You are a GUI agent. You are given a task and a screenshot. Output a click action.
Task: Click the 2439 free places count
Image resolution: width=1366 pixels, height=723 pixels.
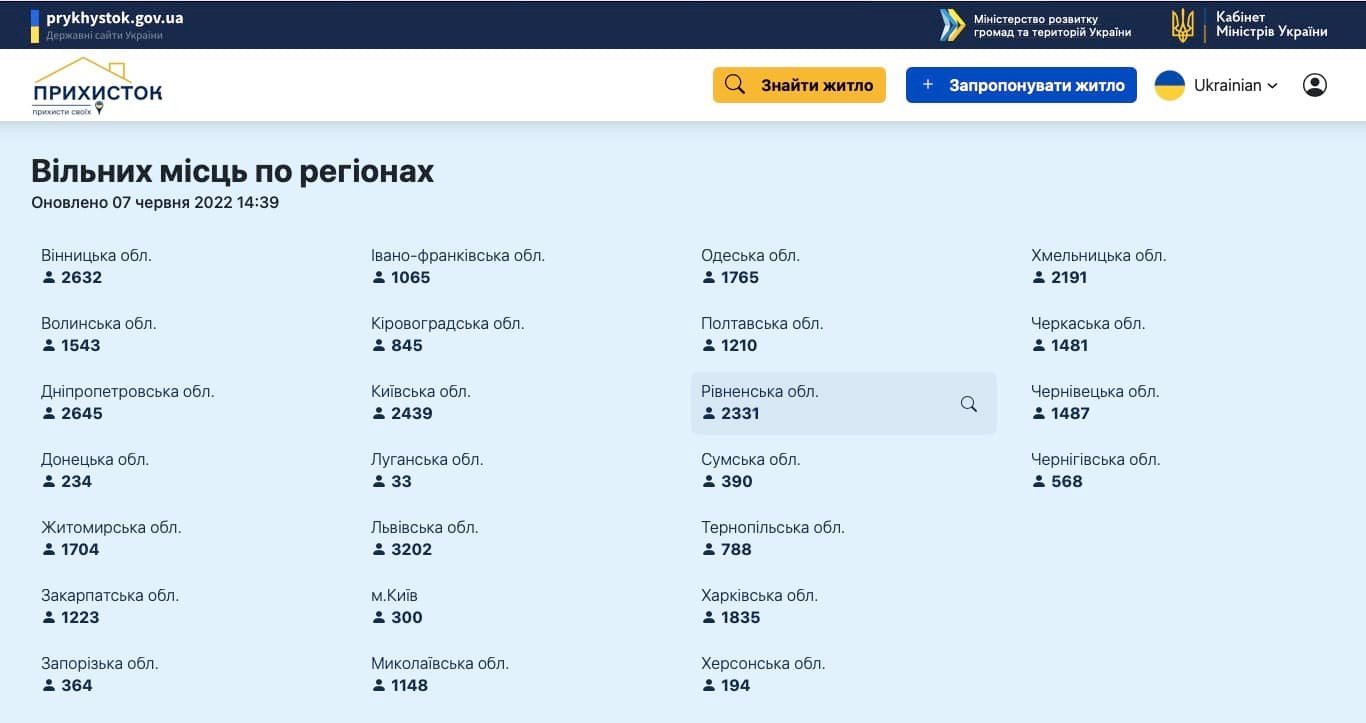(412, 413)
